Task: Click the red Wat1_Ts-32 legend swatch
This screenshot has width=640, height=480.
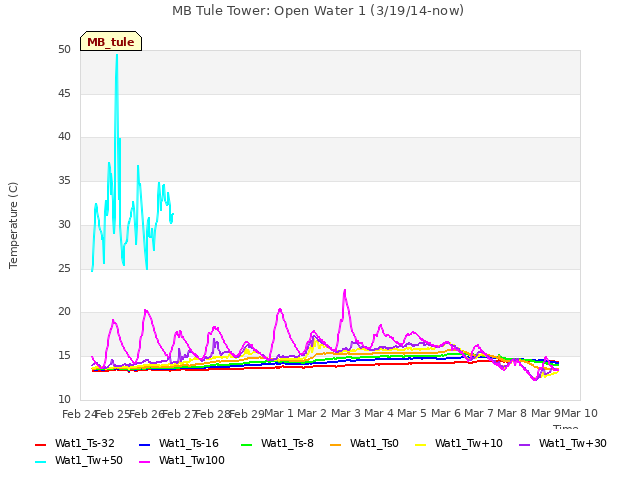Action: [40, 444]
